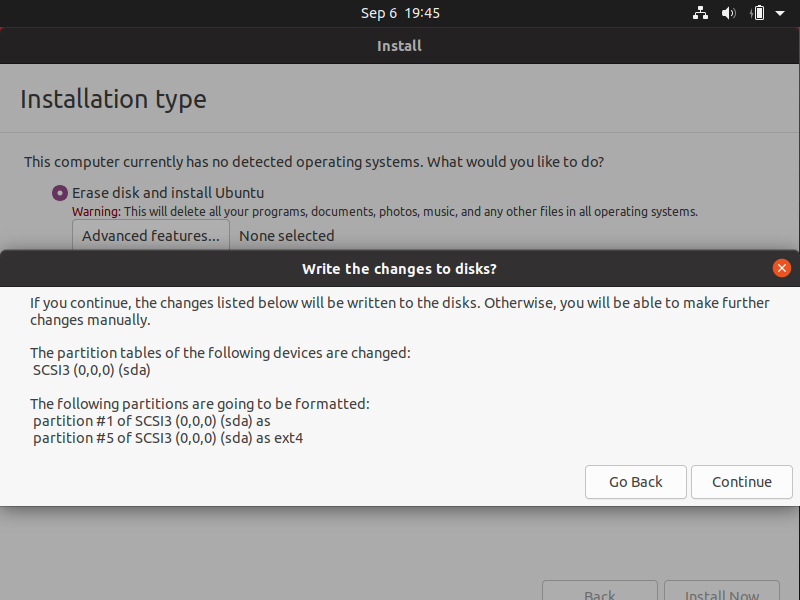
Task: Click the network status icon in the top bar
Action: (700, 13)
